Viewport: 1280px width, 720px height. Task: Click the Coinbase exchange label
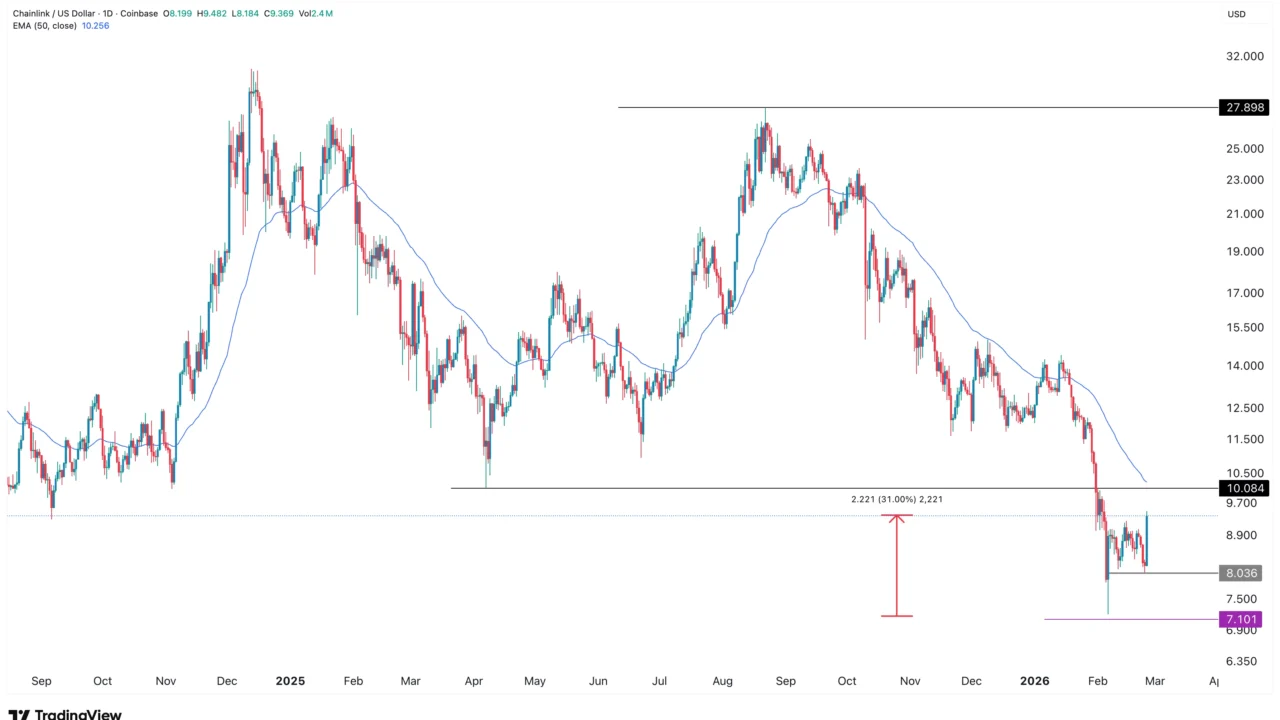click(141, 14)
